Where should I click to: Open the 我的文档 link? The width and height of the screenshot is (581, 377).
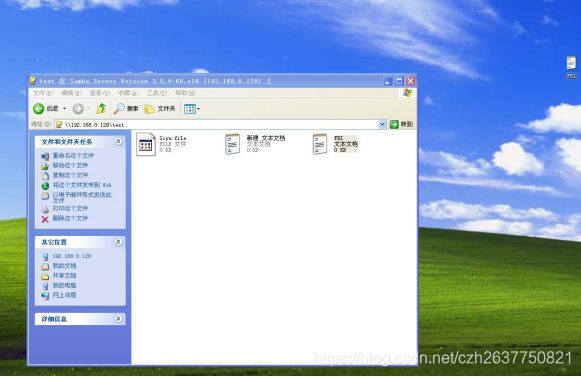point(64,266)
